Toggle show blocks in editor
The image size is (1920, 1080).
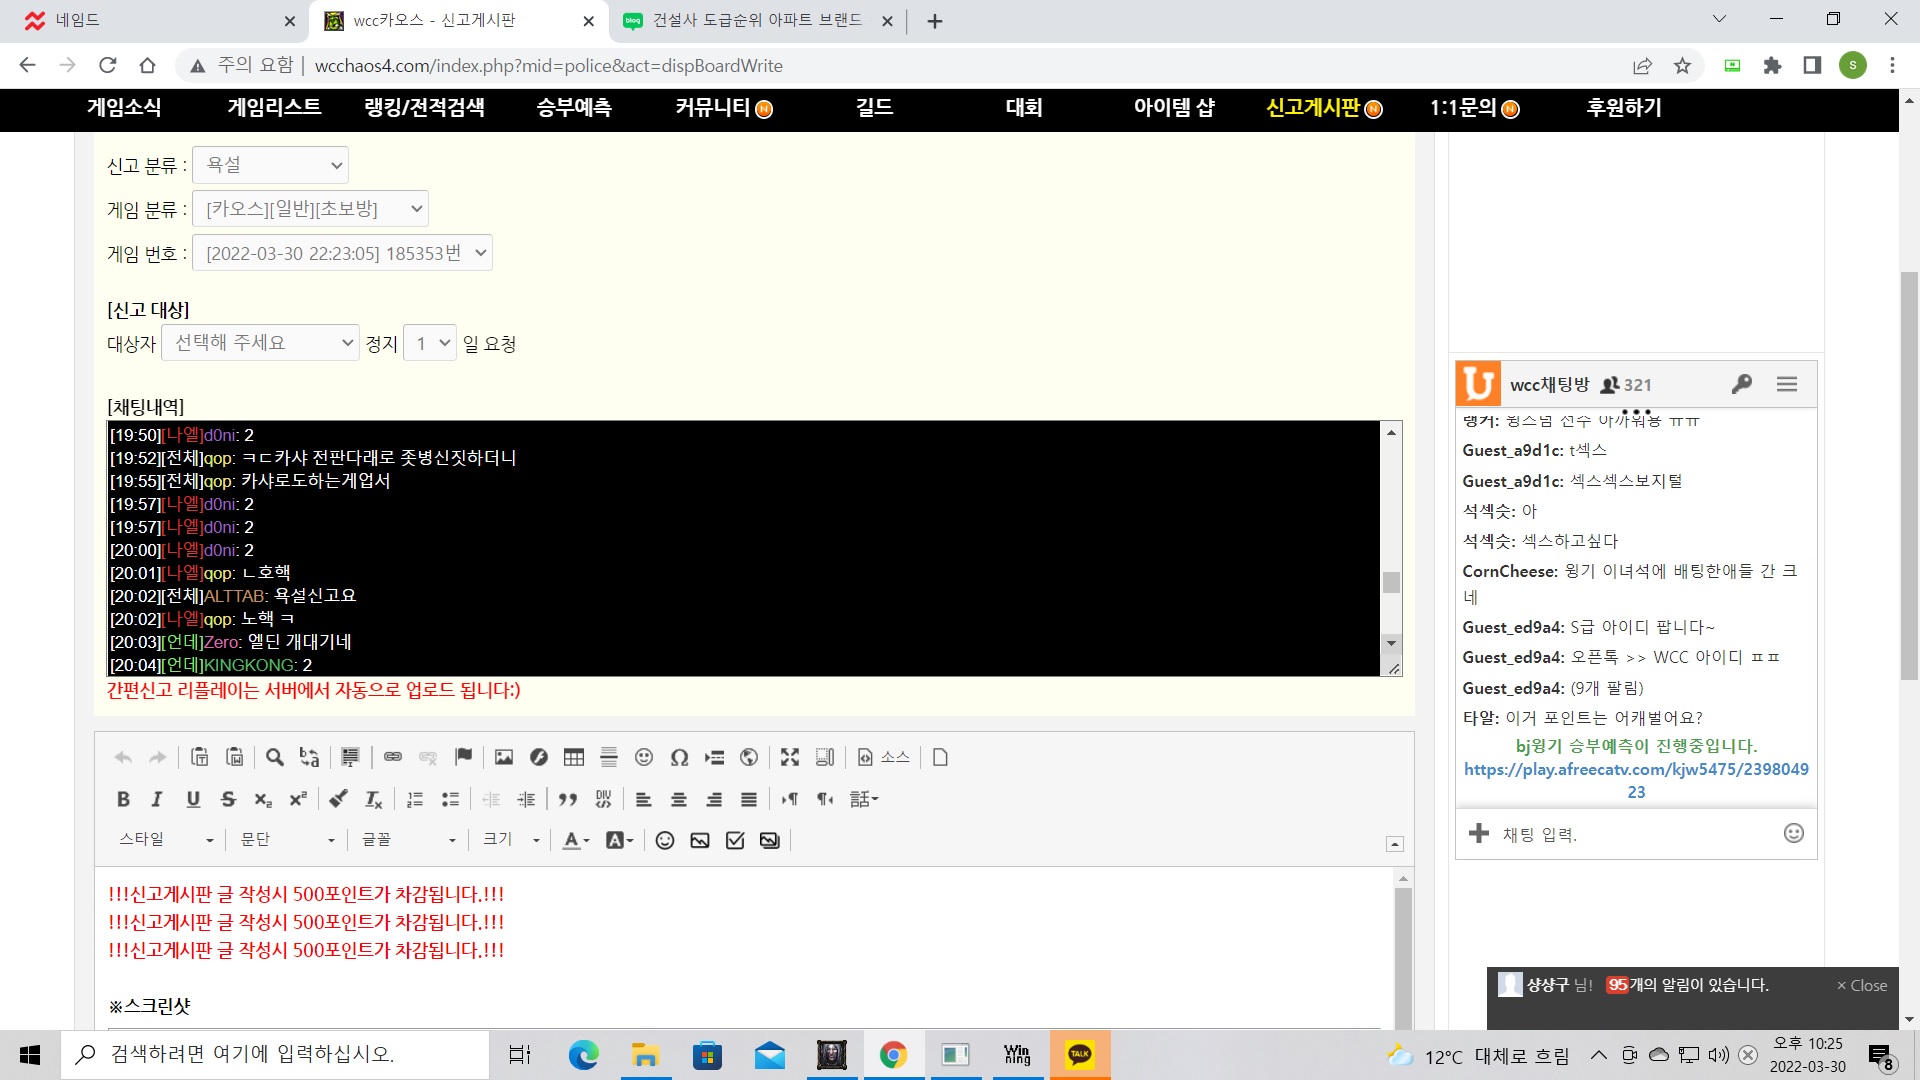click(825, 757)
